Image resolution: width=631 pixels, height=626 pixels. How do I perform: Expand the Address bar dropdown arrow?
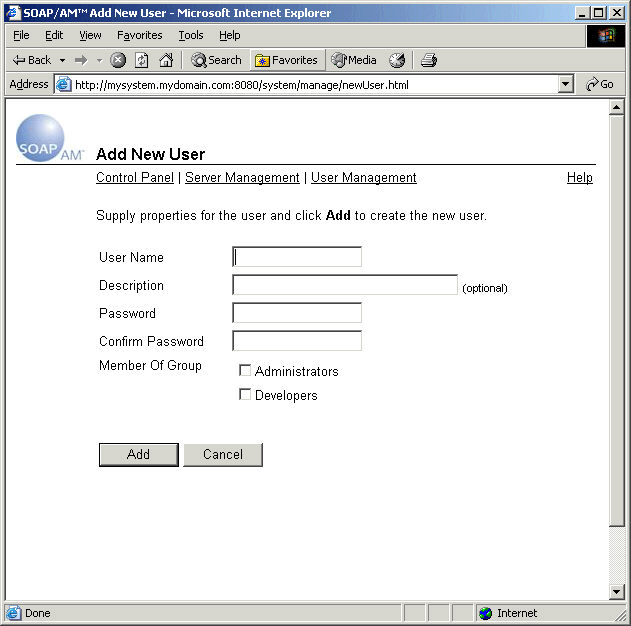click(x=566, y=85)
